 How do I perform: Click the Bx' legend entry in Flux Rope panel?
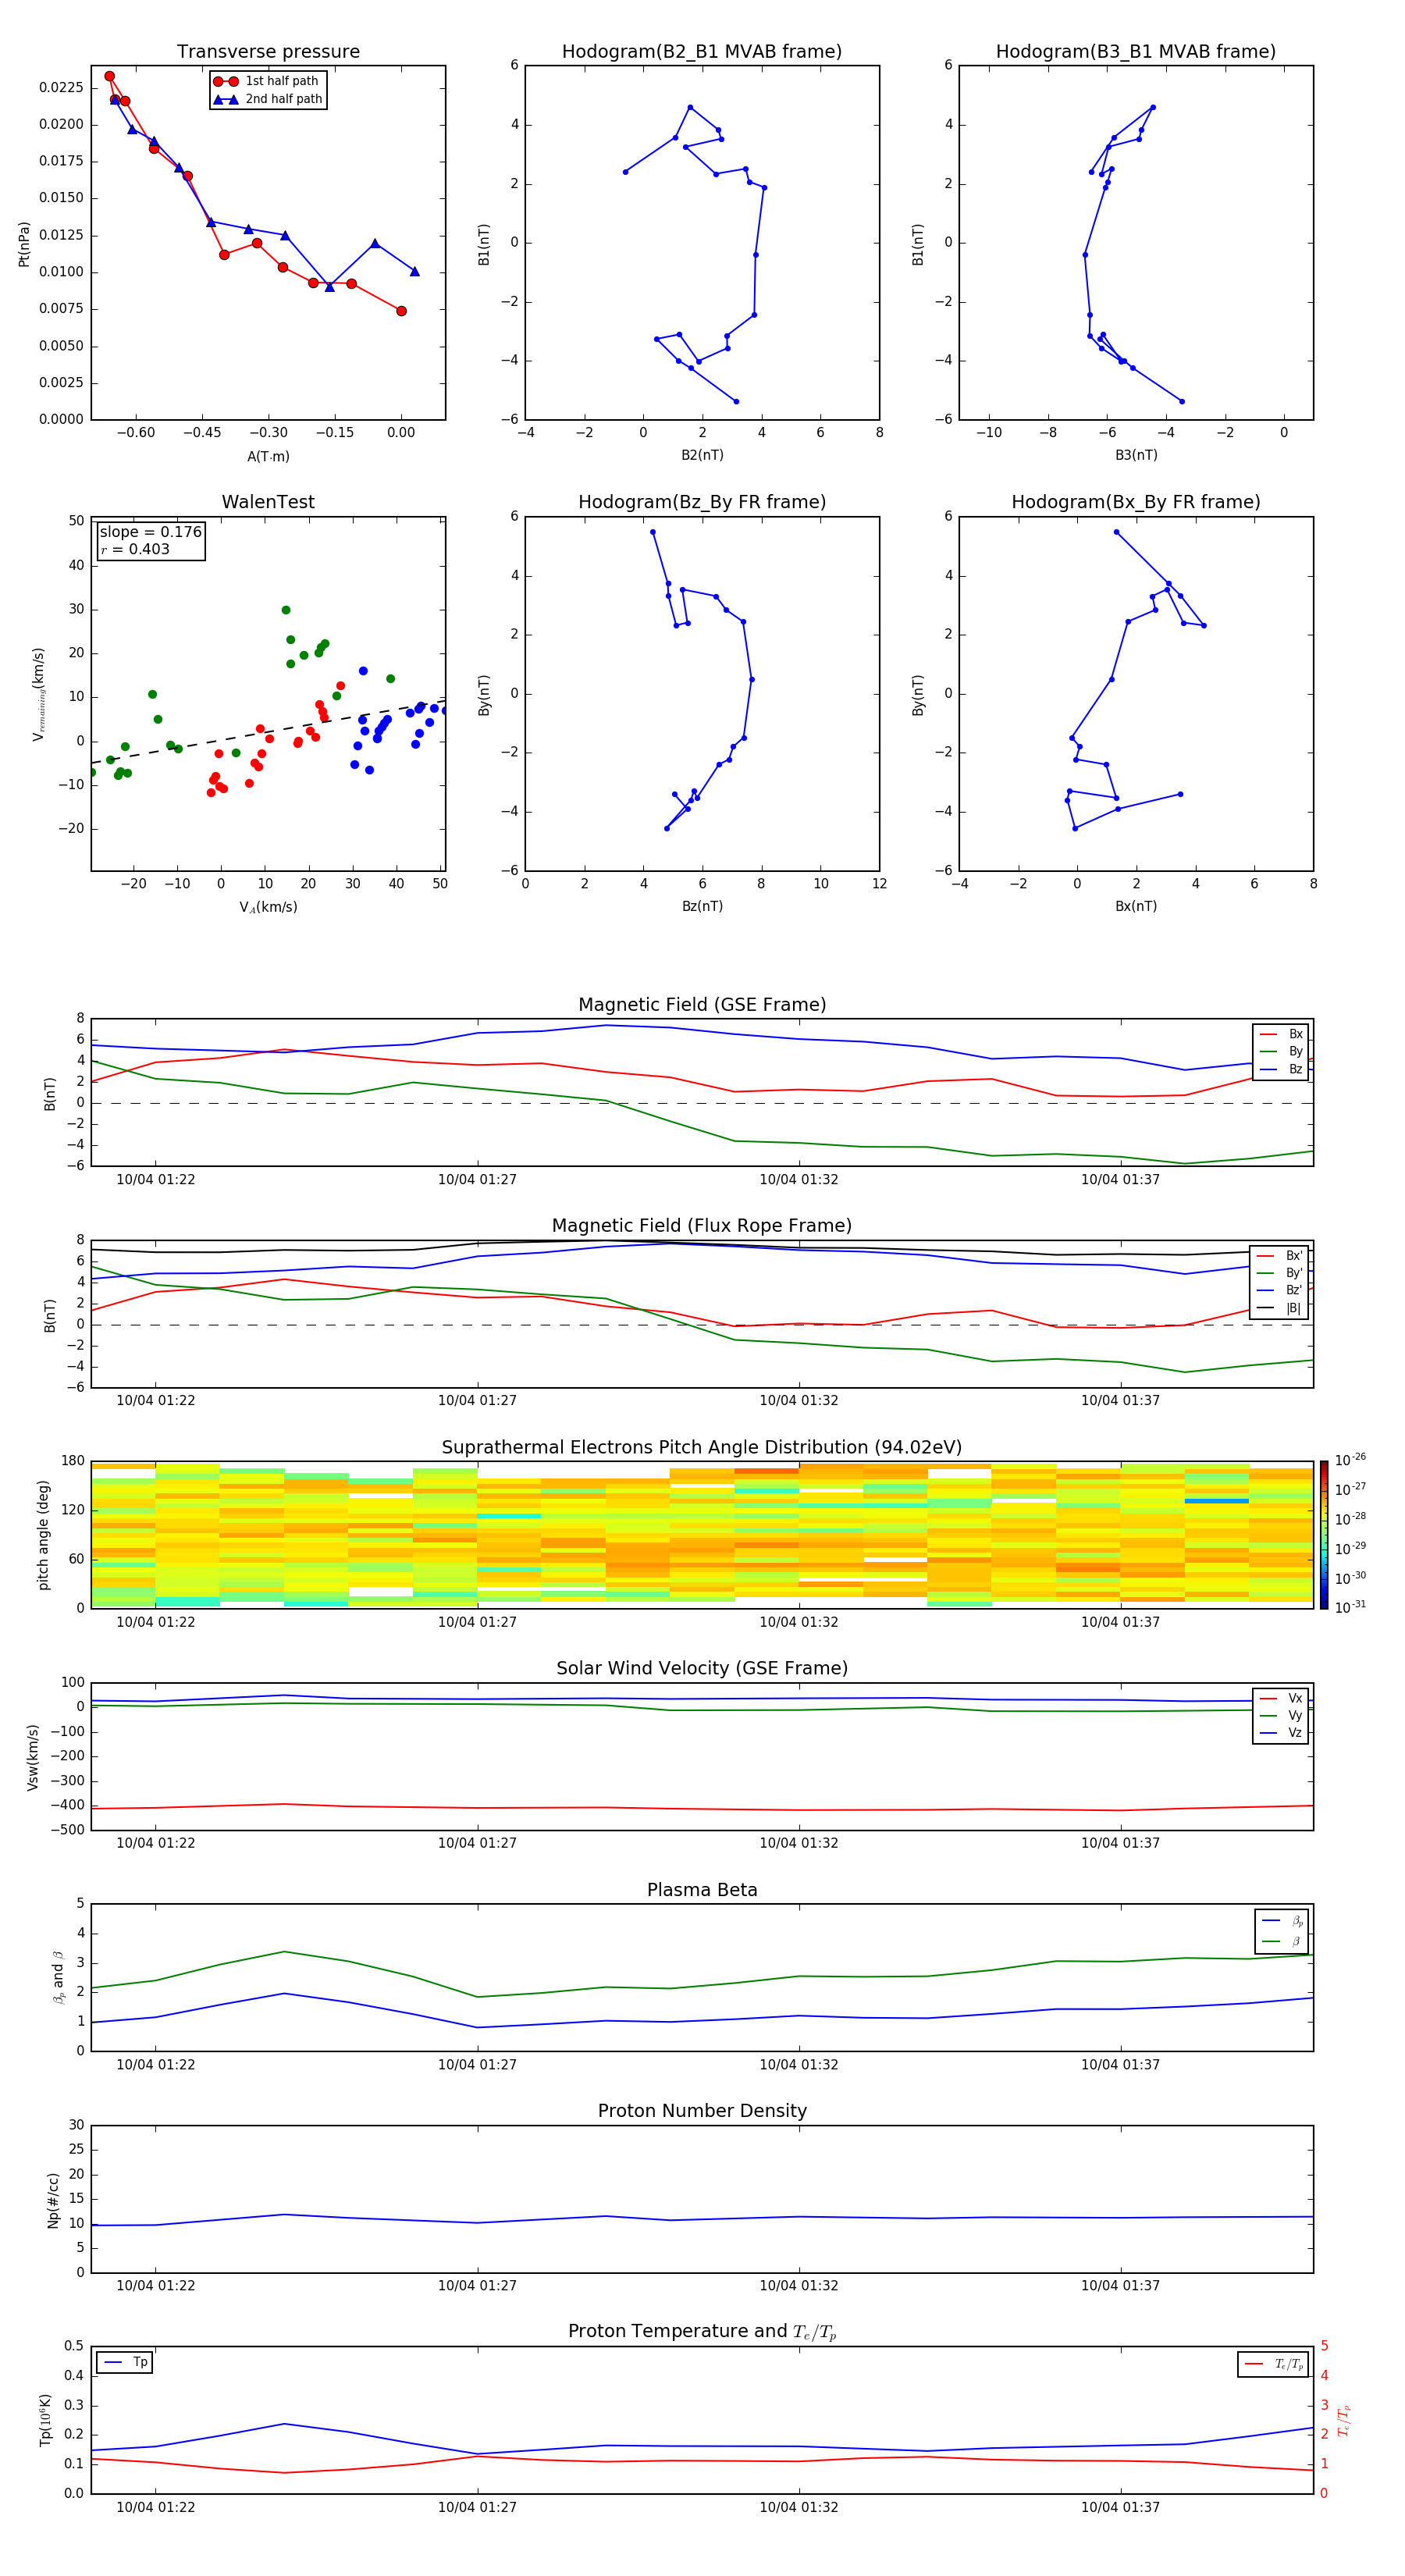pos(1280,1256)
